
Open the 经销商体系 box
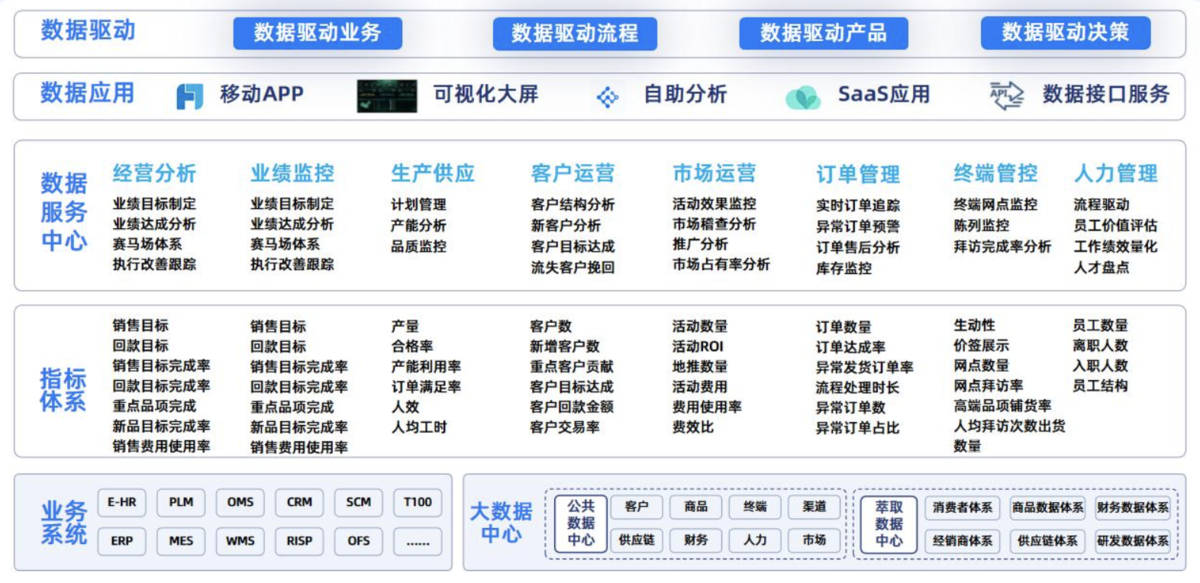point(962,540)
